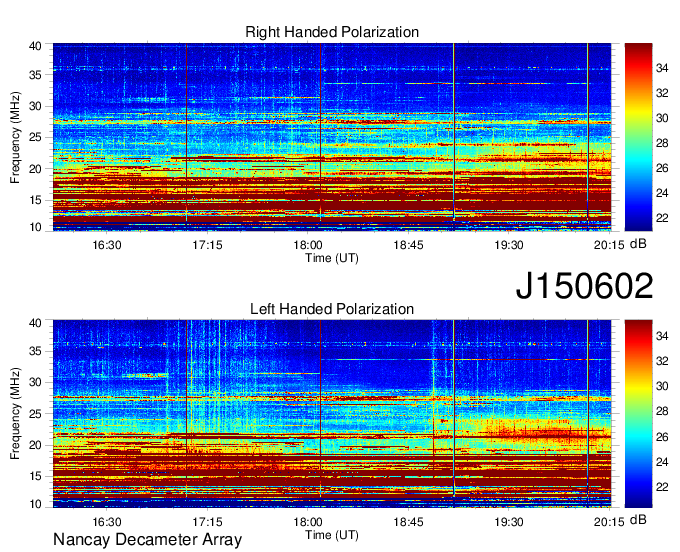Click the 30 value on Left Handed color bar scale
The image size is (680, 552).
pyautogui.click(x=662, y=386)
